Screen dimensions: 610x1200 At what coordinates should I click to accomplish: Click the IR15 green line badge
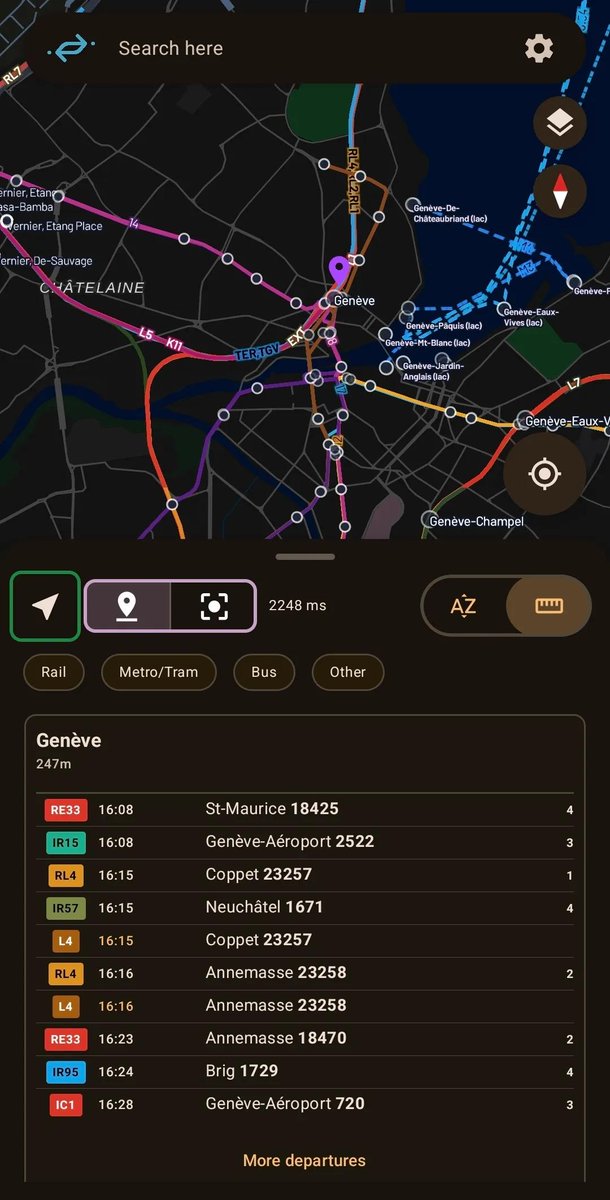pyautogui.click(x=66, y=842)
